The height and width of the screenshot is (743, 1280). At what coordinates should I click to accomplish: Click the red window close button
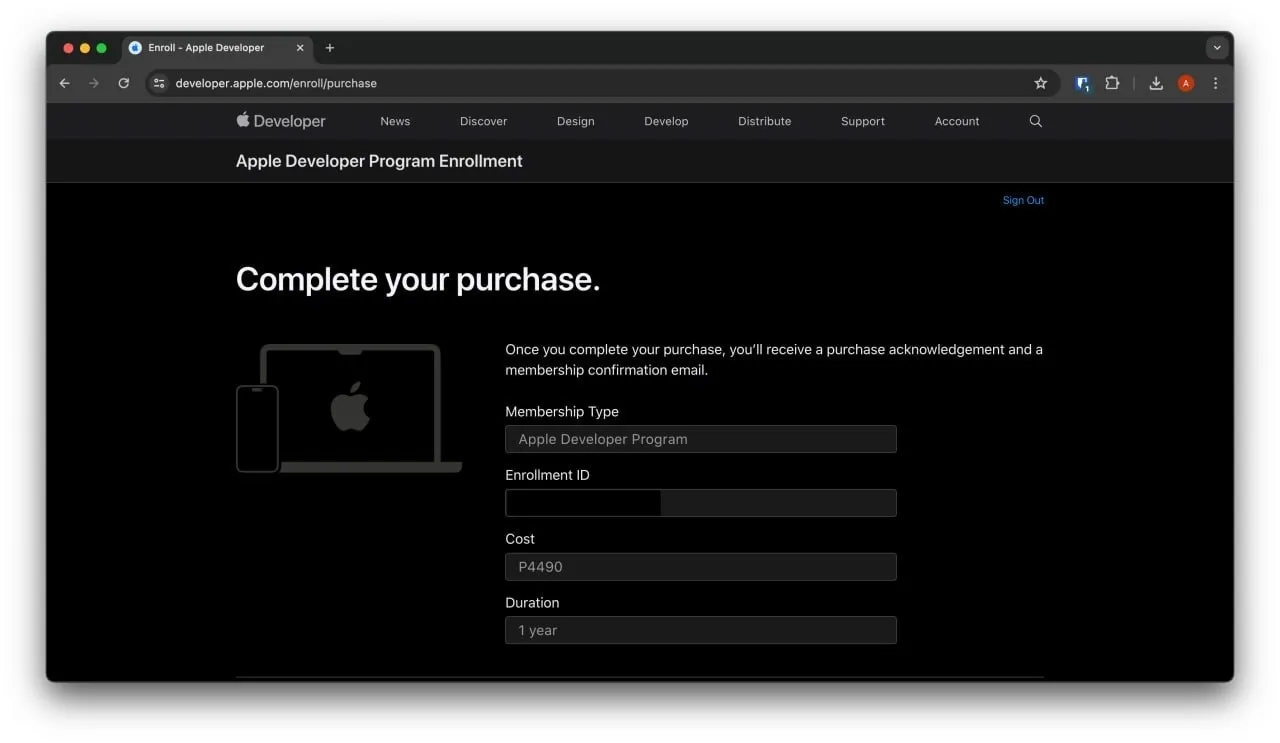pos(68,48)
